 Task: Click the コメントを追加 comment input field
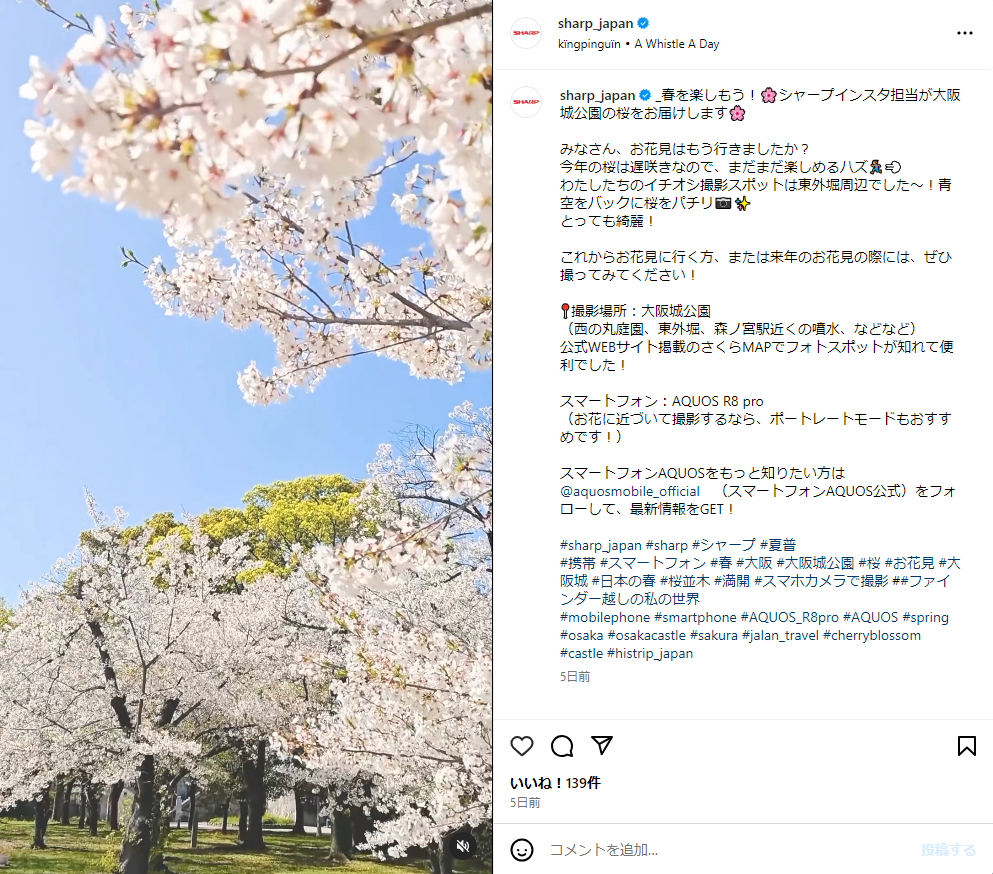click(728, 850)
